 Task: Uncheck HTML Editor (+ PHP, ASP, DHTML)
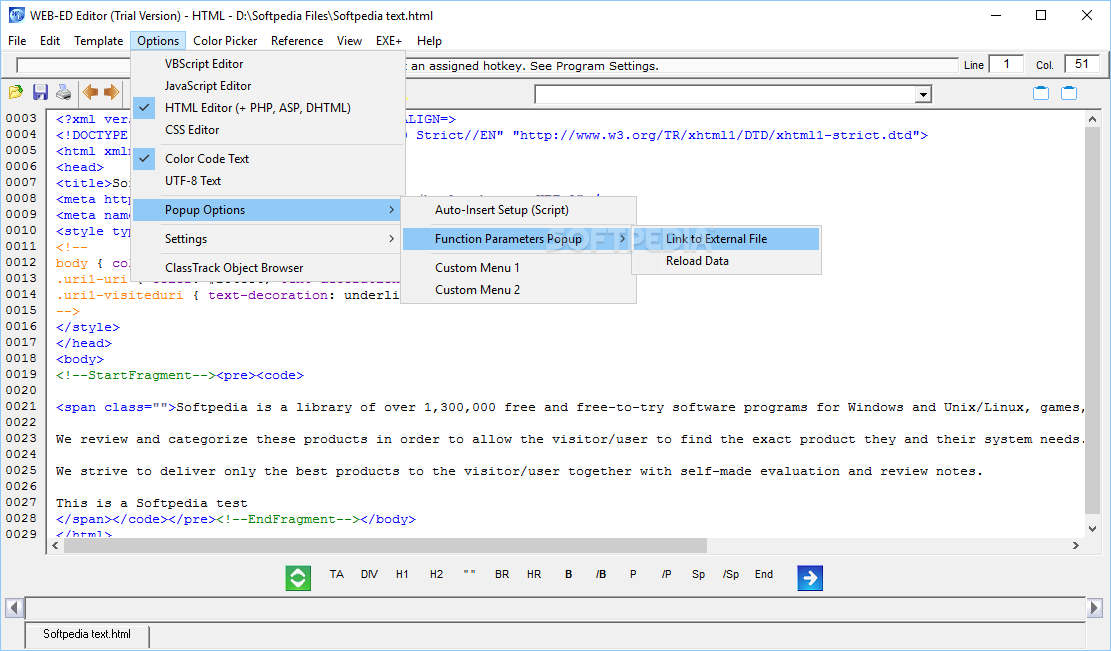click(268, 108)
